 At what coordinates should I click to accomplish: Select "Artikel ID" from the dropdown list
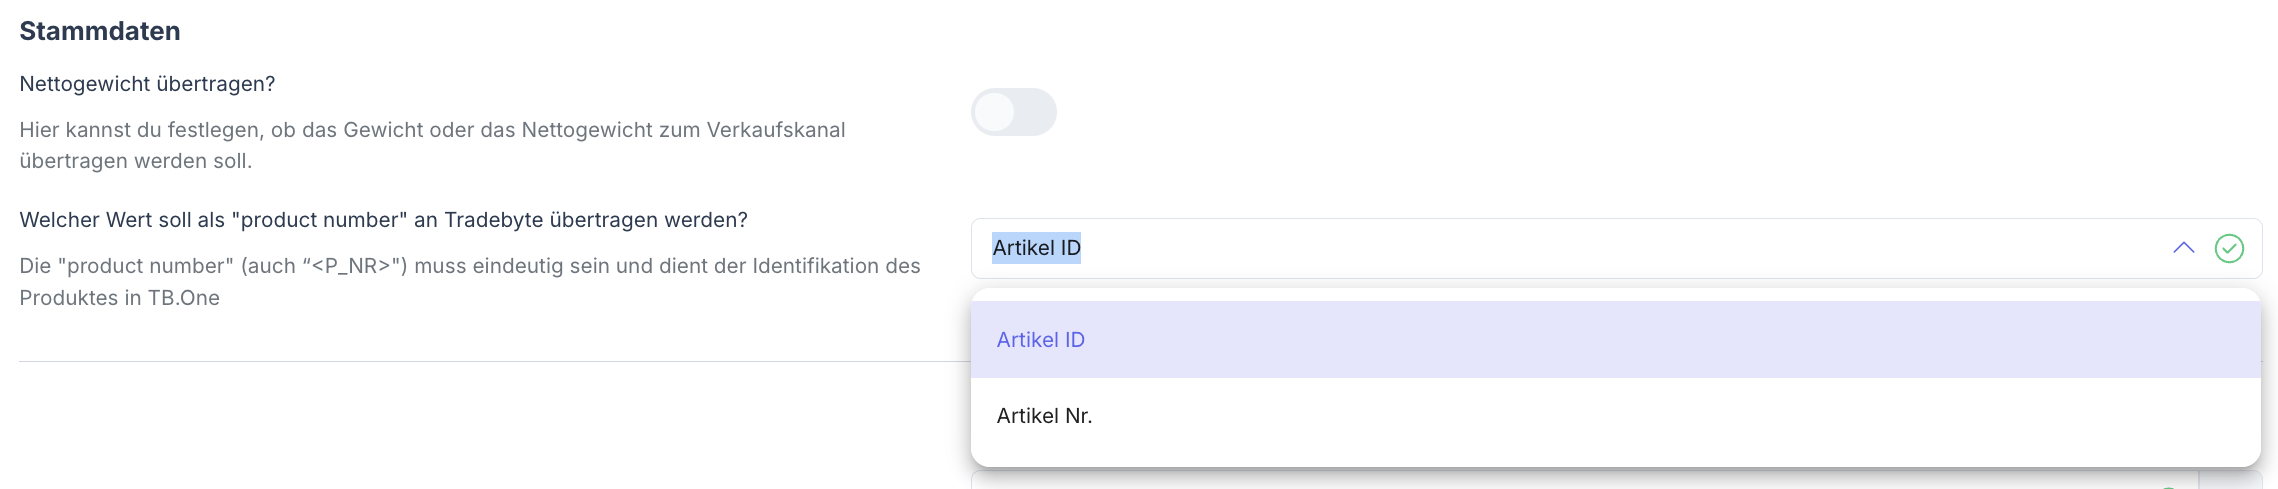click(1041, 340)
